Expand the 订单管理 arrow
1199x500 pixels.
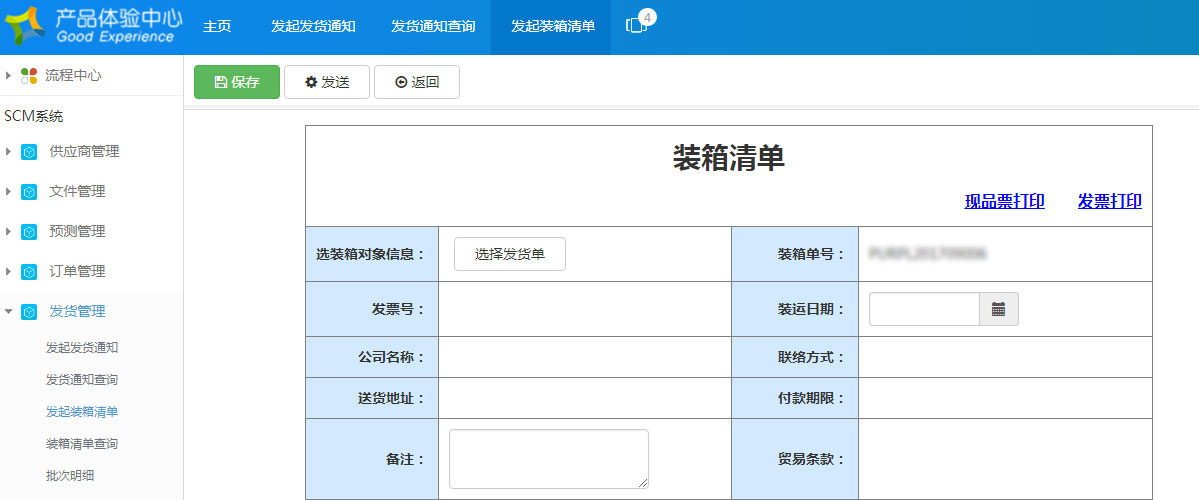click(x=8, y=271)
